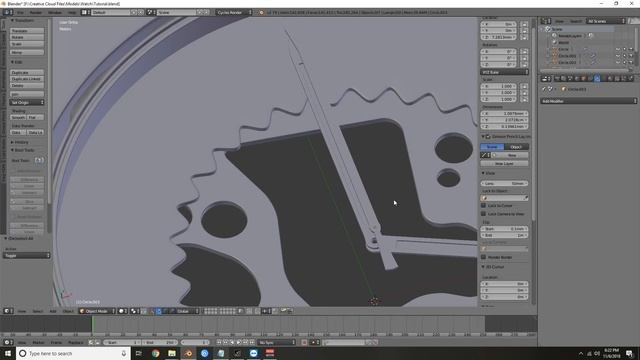Enable the Lock Camera to View checkbox
This screenshot has width=640, height=360.
484,214
